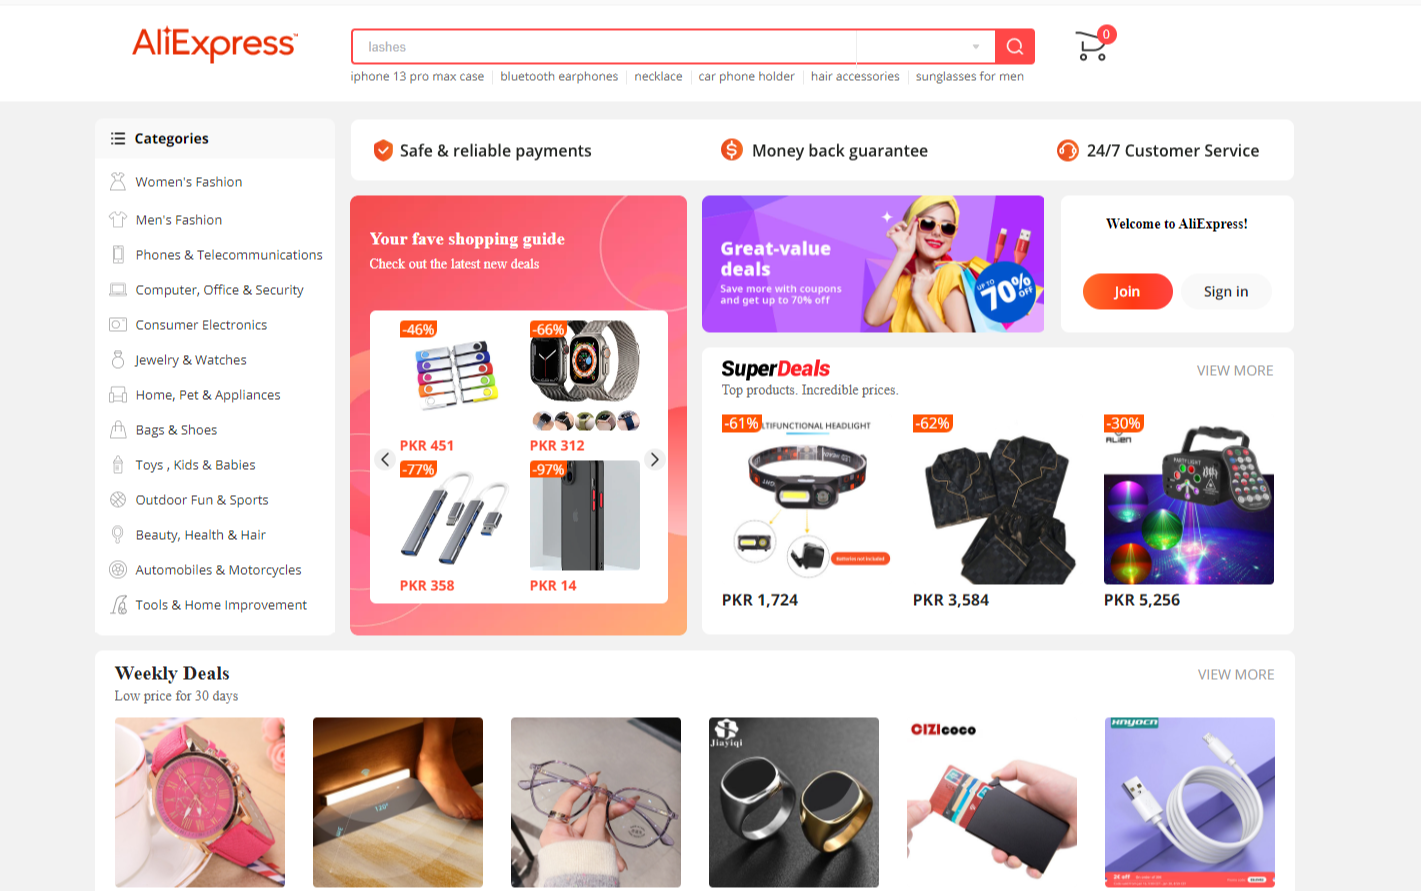Click the Money back guarantee dollar icon

732,150
